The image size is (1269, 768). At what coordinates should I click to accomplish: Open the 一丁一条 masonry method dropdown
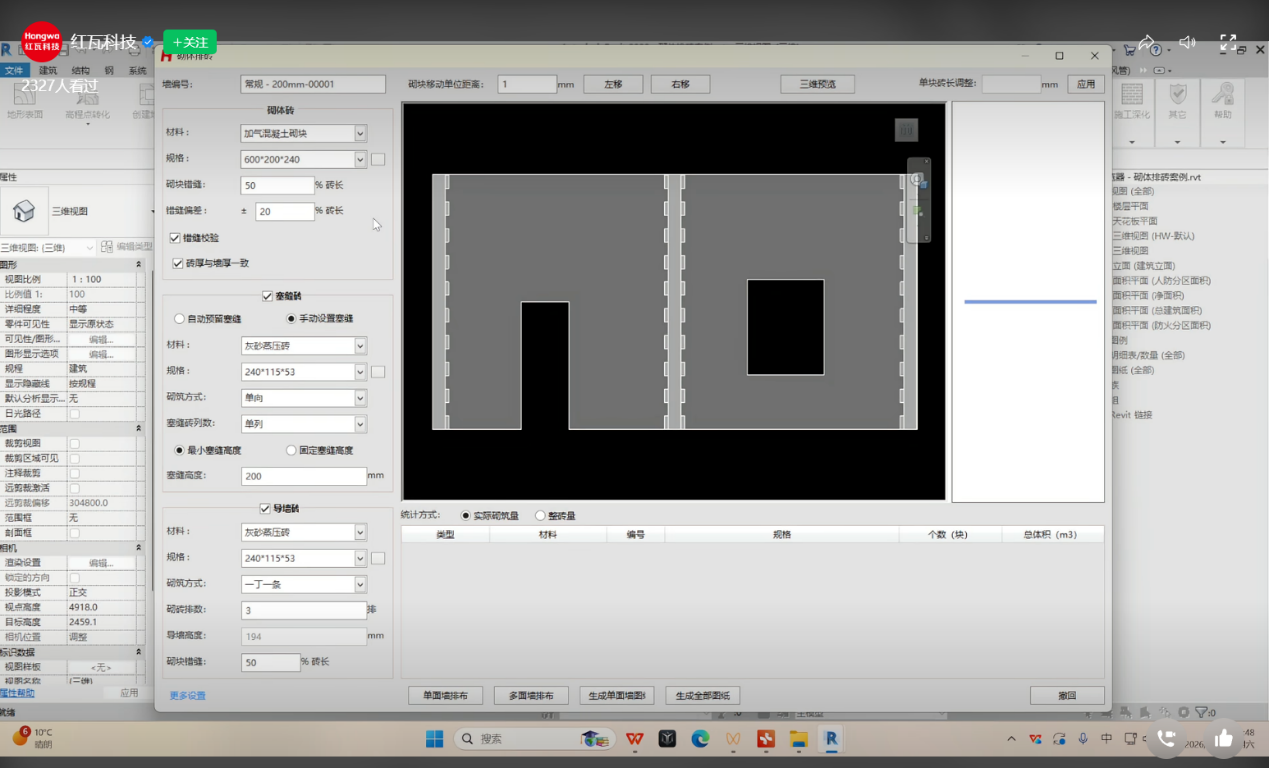(360, 584)
